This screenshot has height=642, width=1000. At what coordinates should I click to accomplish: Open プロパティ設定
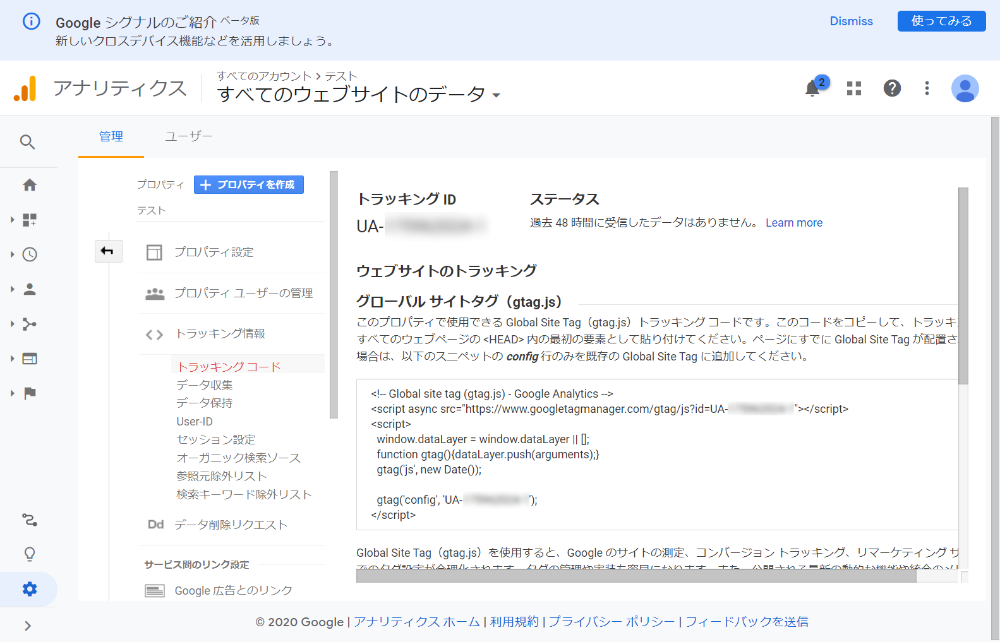tap(214, 252)
